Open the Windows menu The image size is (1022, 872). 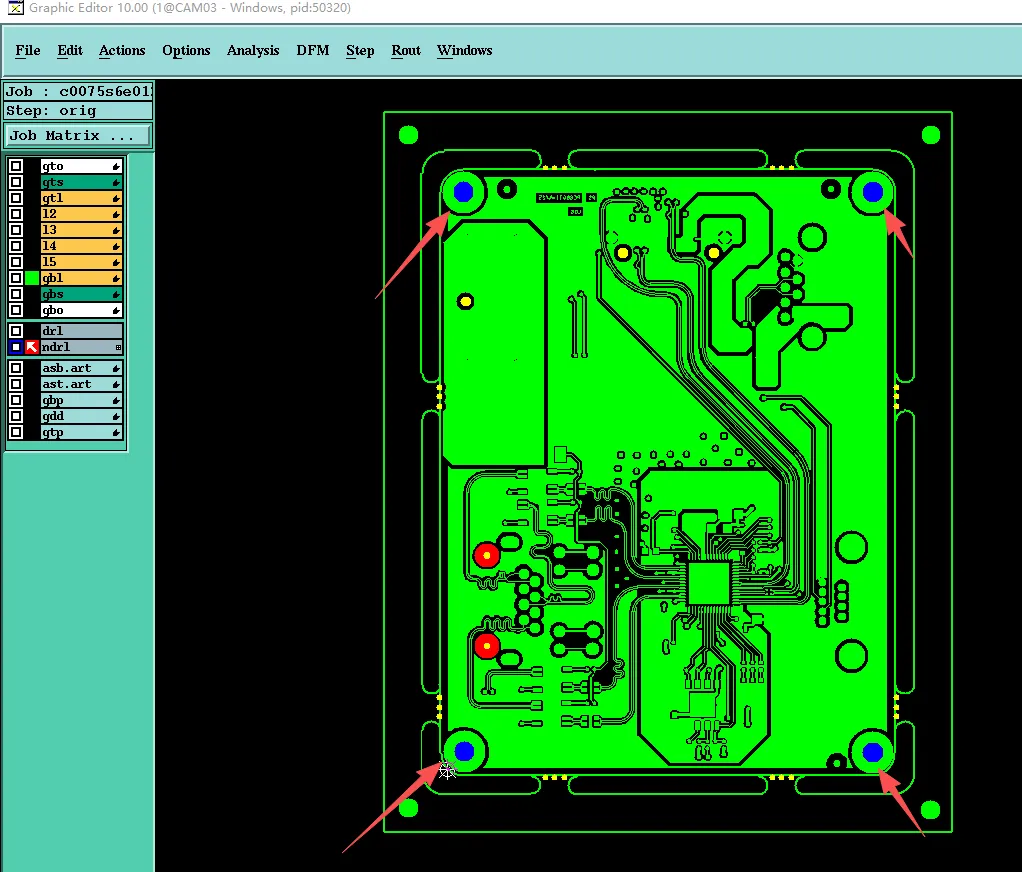(x=465, y=50)
